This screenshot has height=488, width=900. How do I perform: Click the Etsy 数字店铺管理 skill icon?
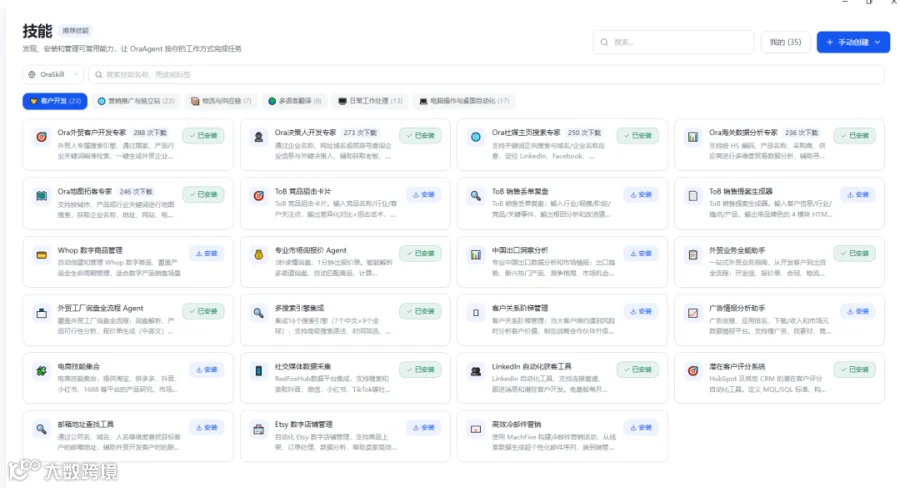coord(259,429)
